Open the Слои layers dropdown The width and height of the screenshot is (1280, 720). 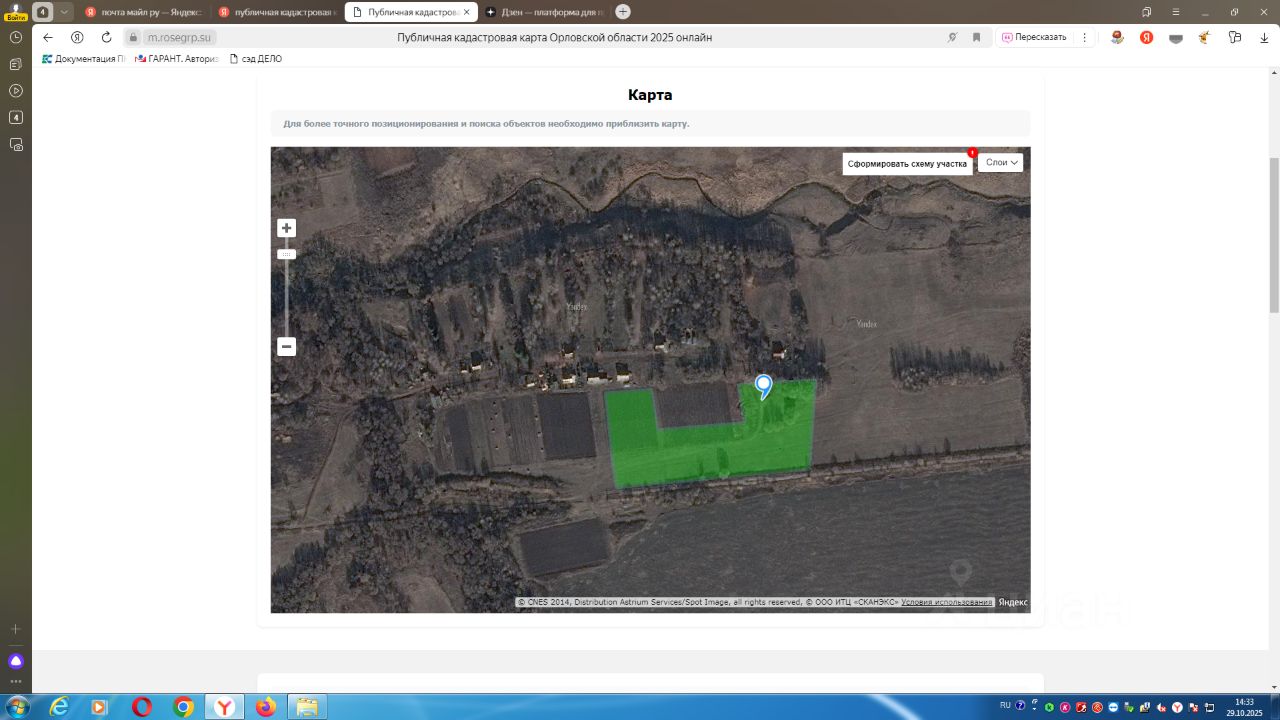click(x=1000, y=162)
